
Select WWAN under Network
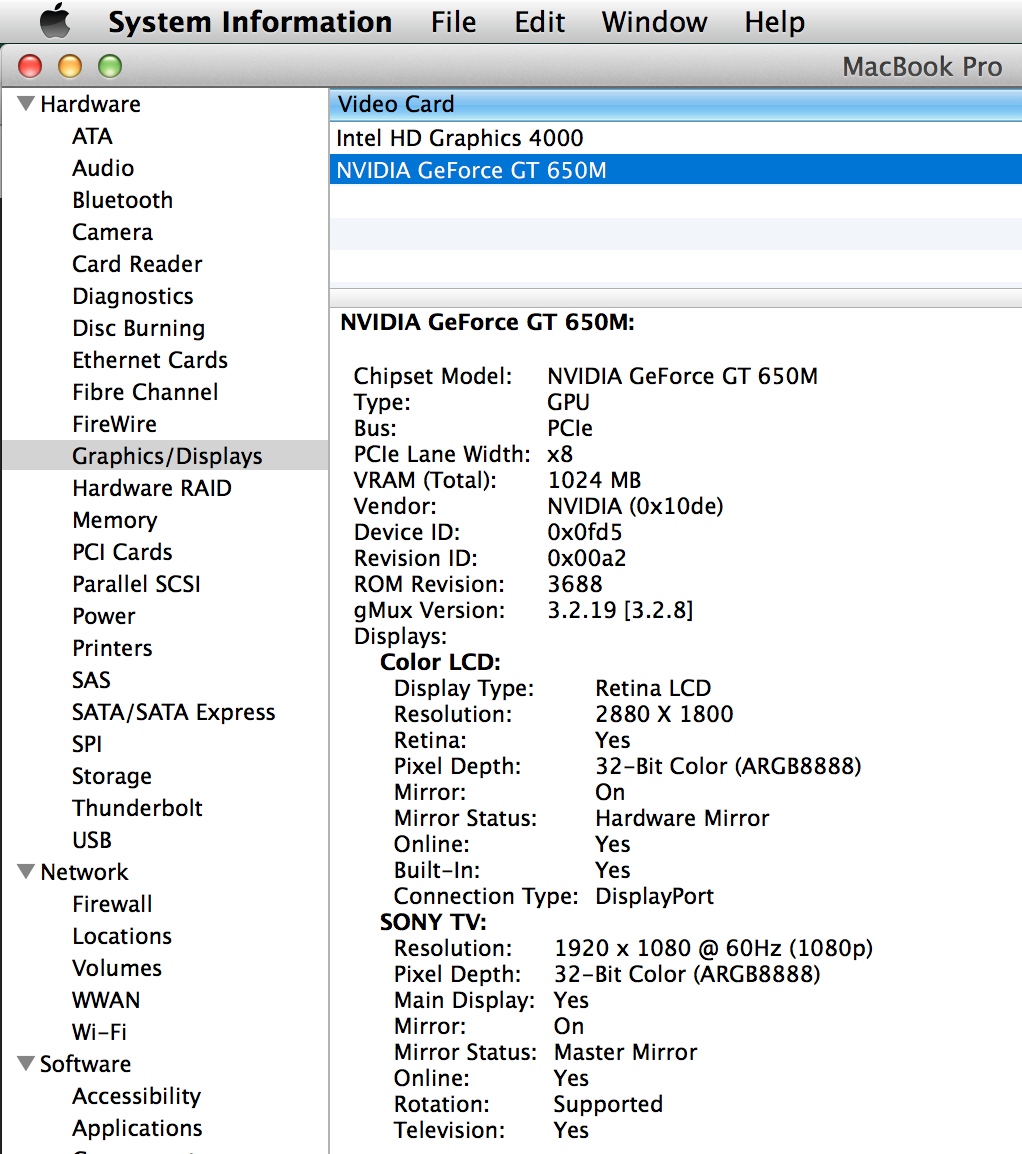[x=106, y=1000]
